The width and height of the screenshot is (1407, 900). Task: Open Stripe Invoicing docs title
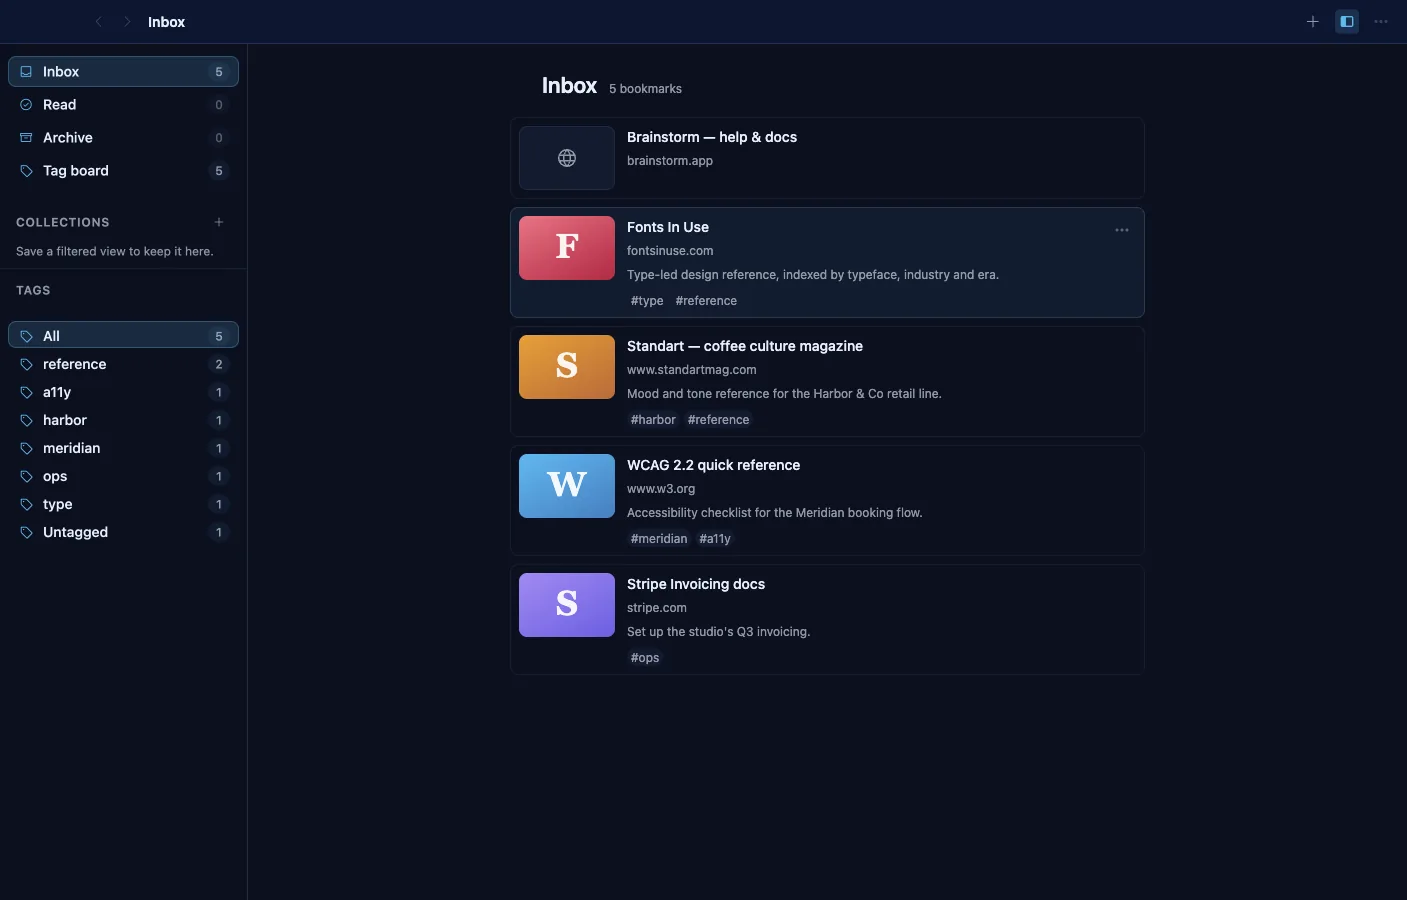click(x=696, y=584)
